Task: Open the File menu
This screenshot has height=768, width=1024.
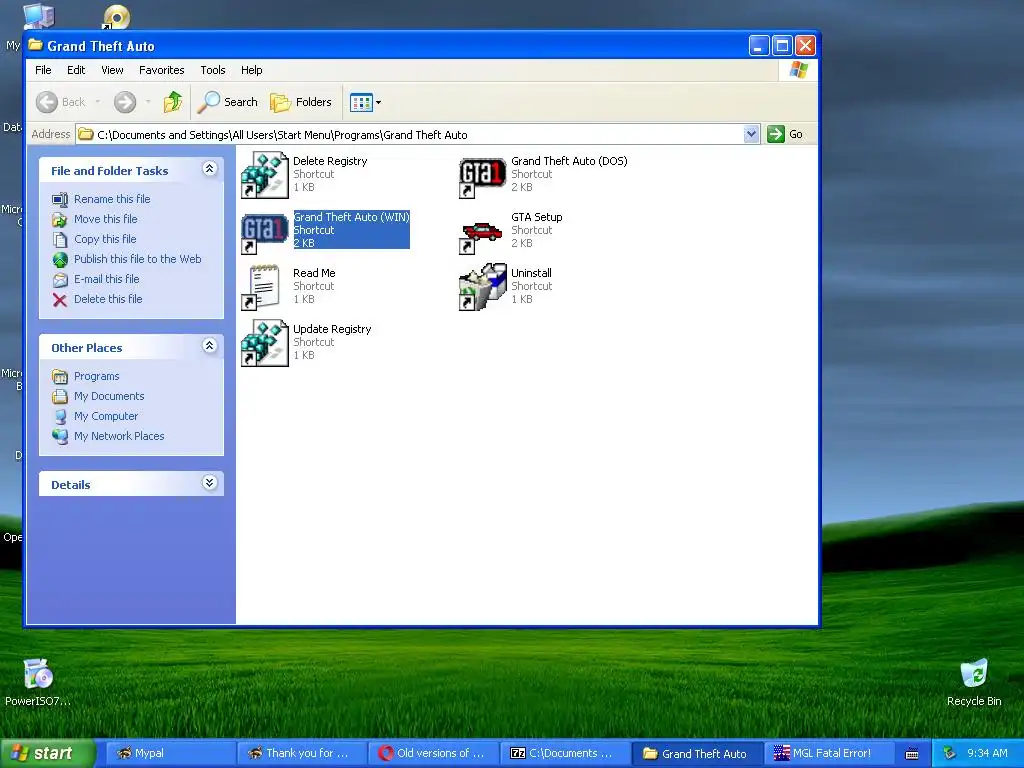Action: (x=43, y=70)
